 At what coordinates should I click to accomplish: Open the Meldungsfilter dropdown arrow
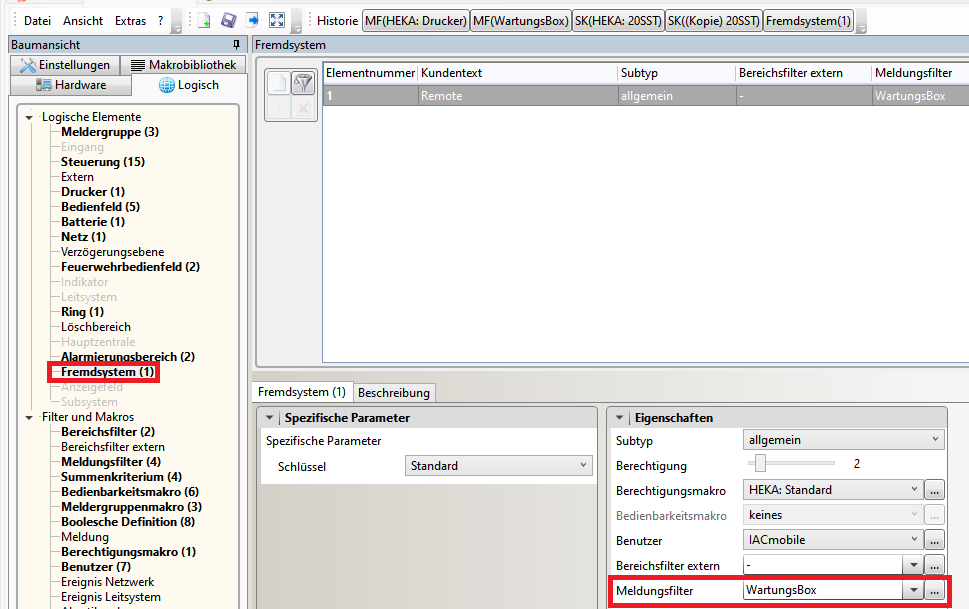tap(913, 590)
